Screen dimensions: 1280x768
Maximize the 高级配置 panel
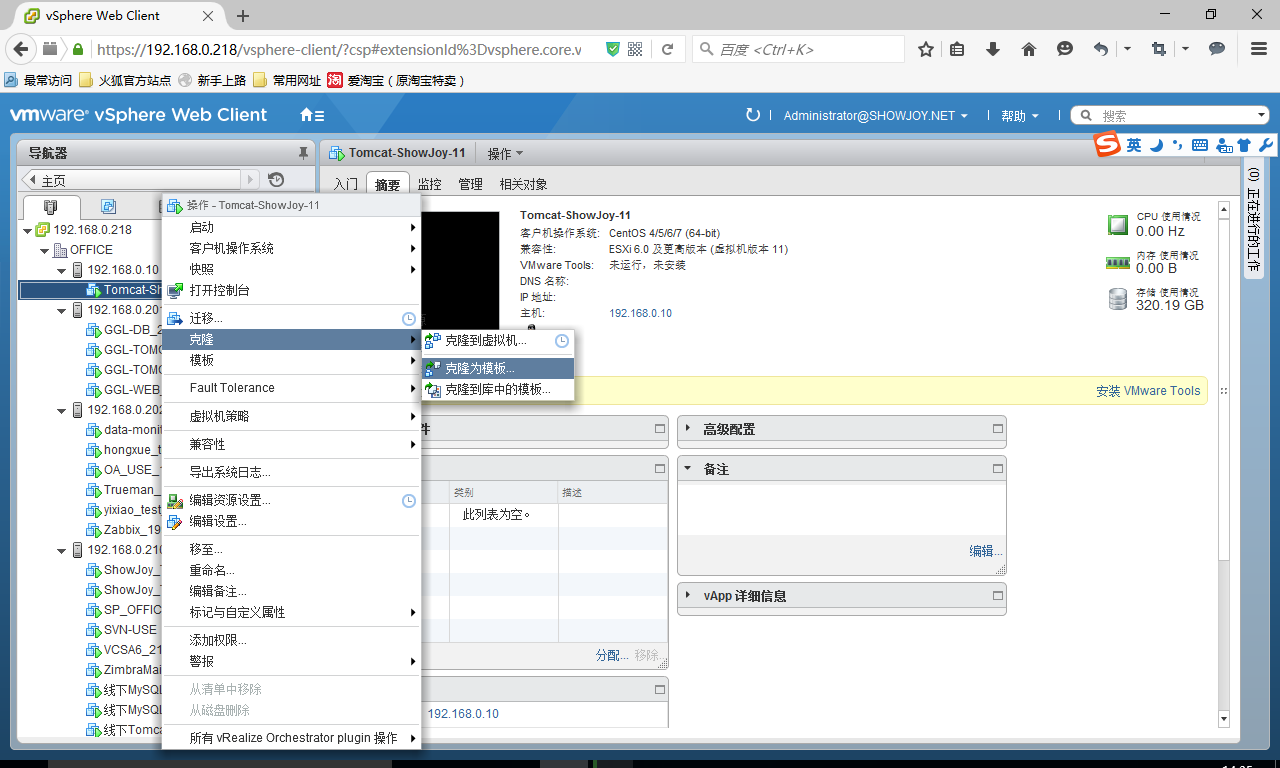click(x=997, y=428)
